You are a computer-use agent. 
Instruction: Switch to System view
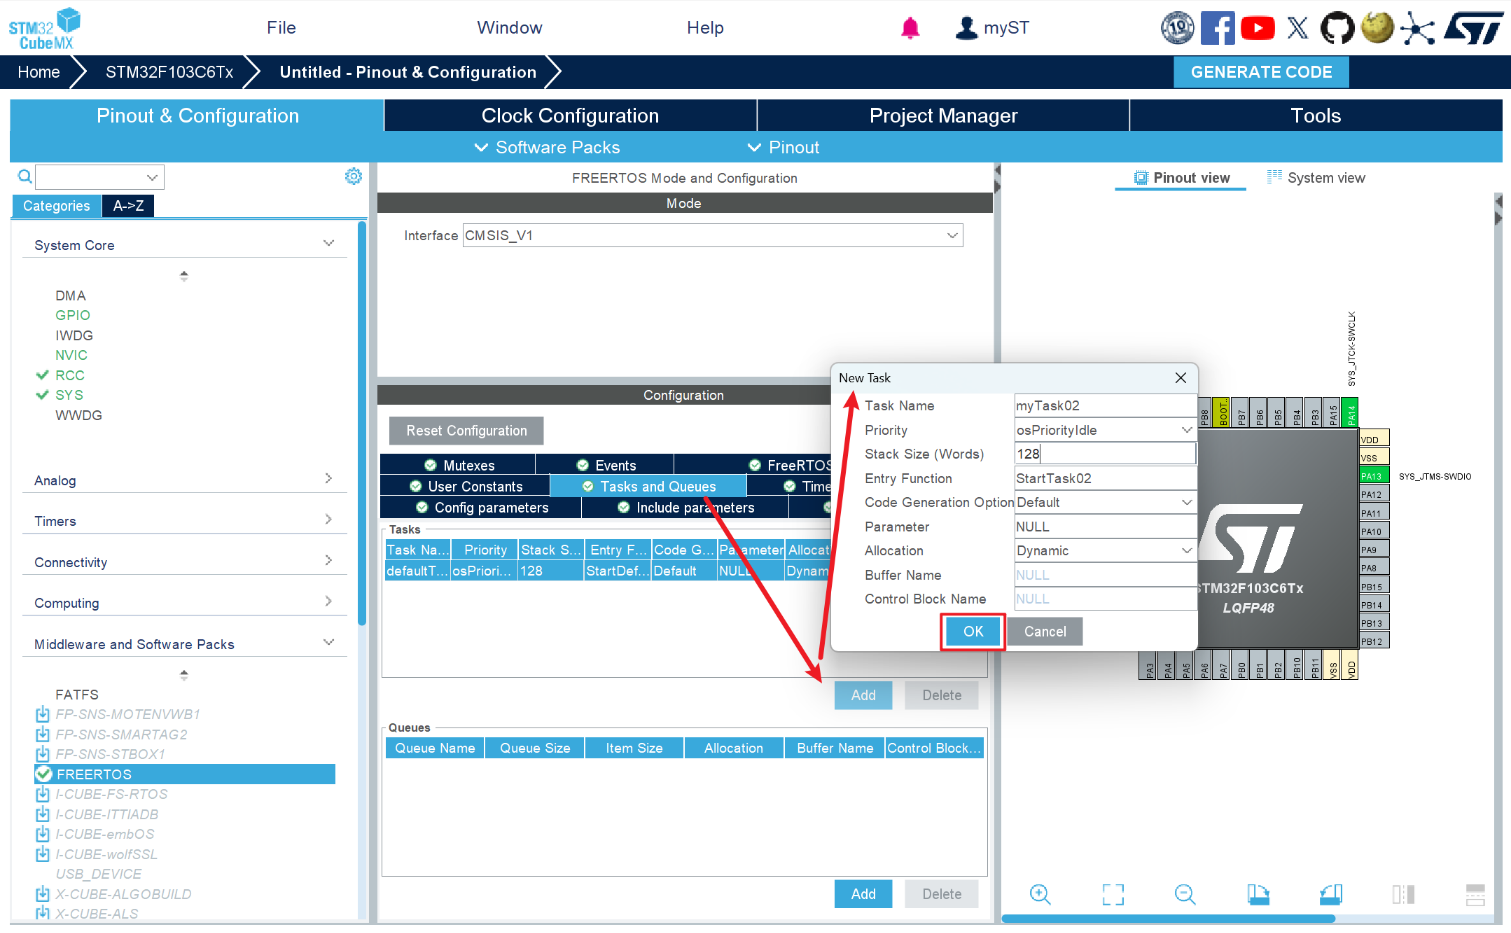[x=1315, y=178]
